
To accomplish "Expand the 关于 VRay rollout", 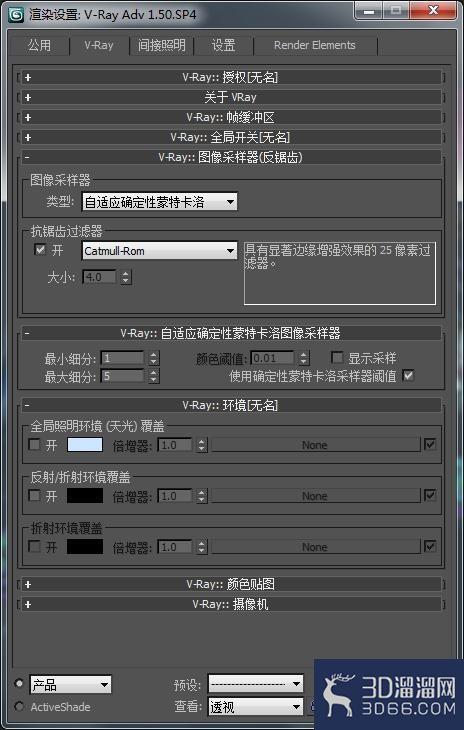I will 231,97.
